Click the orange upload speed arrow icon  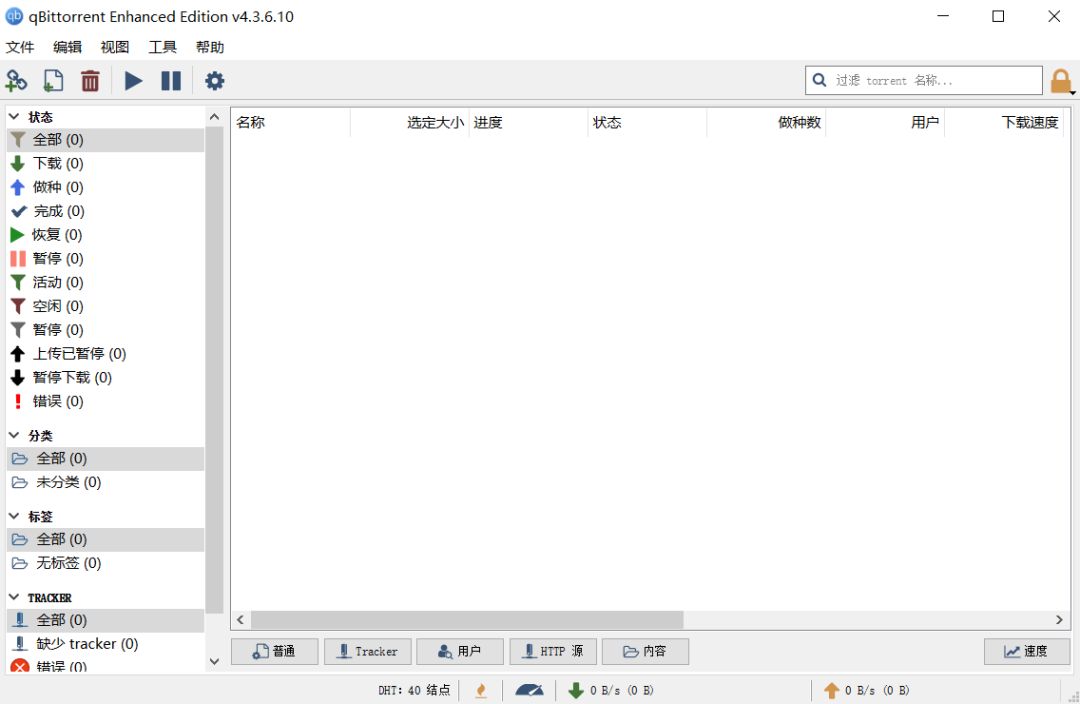pyautogui.click(x=831, y=690)
